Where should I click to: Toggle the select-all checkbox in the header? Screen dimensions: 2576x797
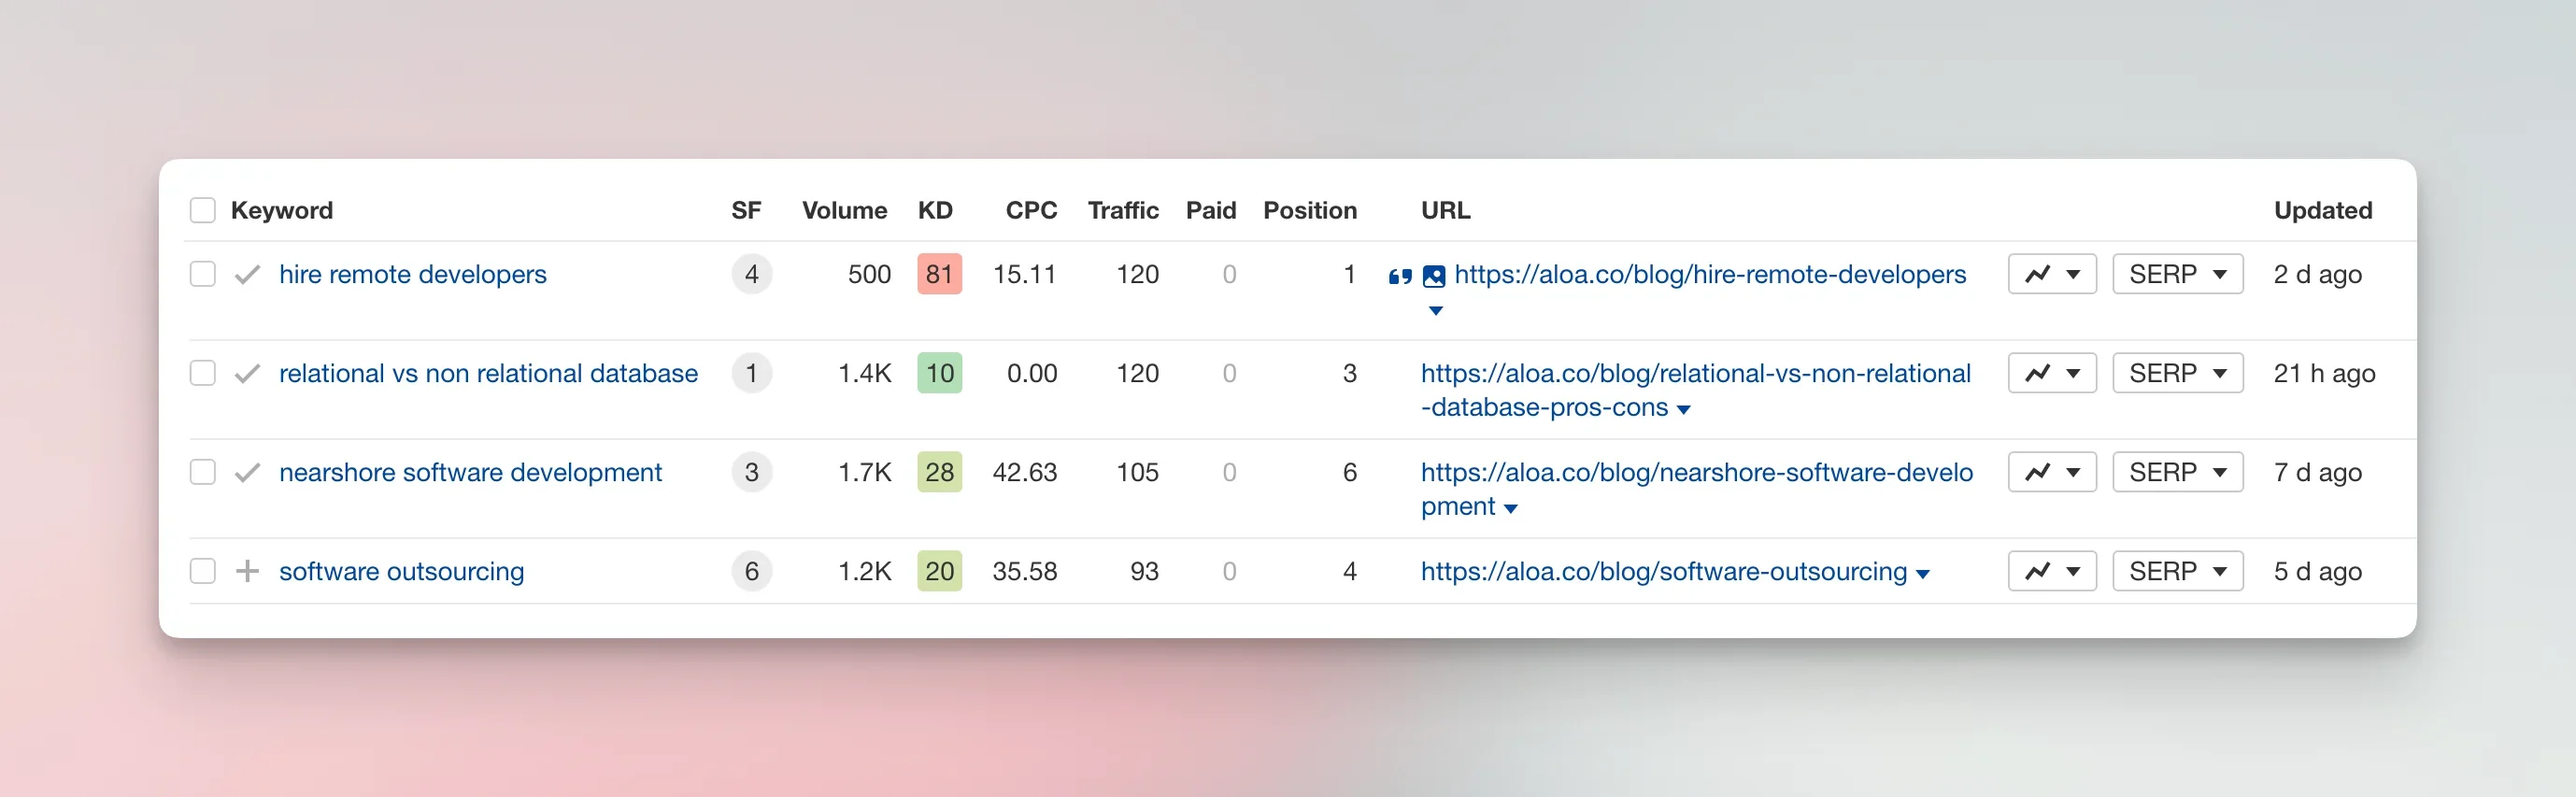click(x=203, y=210)
